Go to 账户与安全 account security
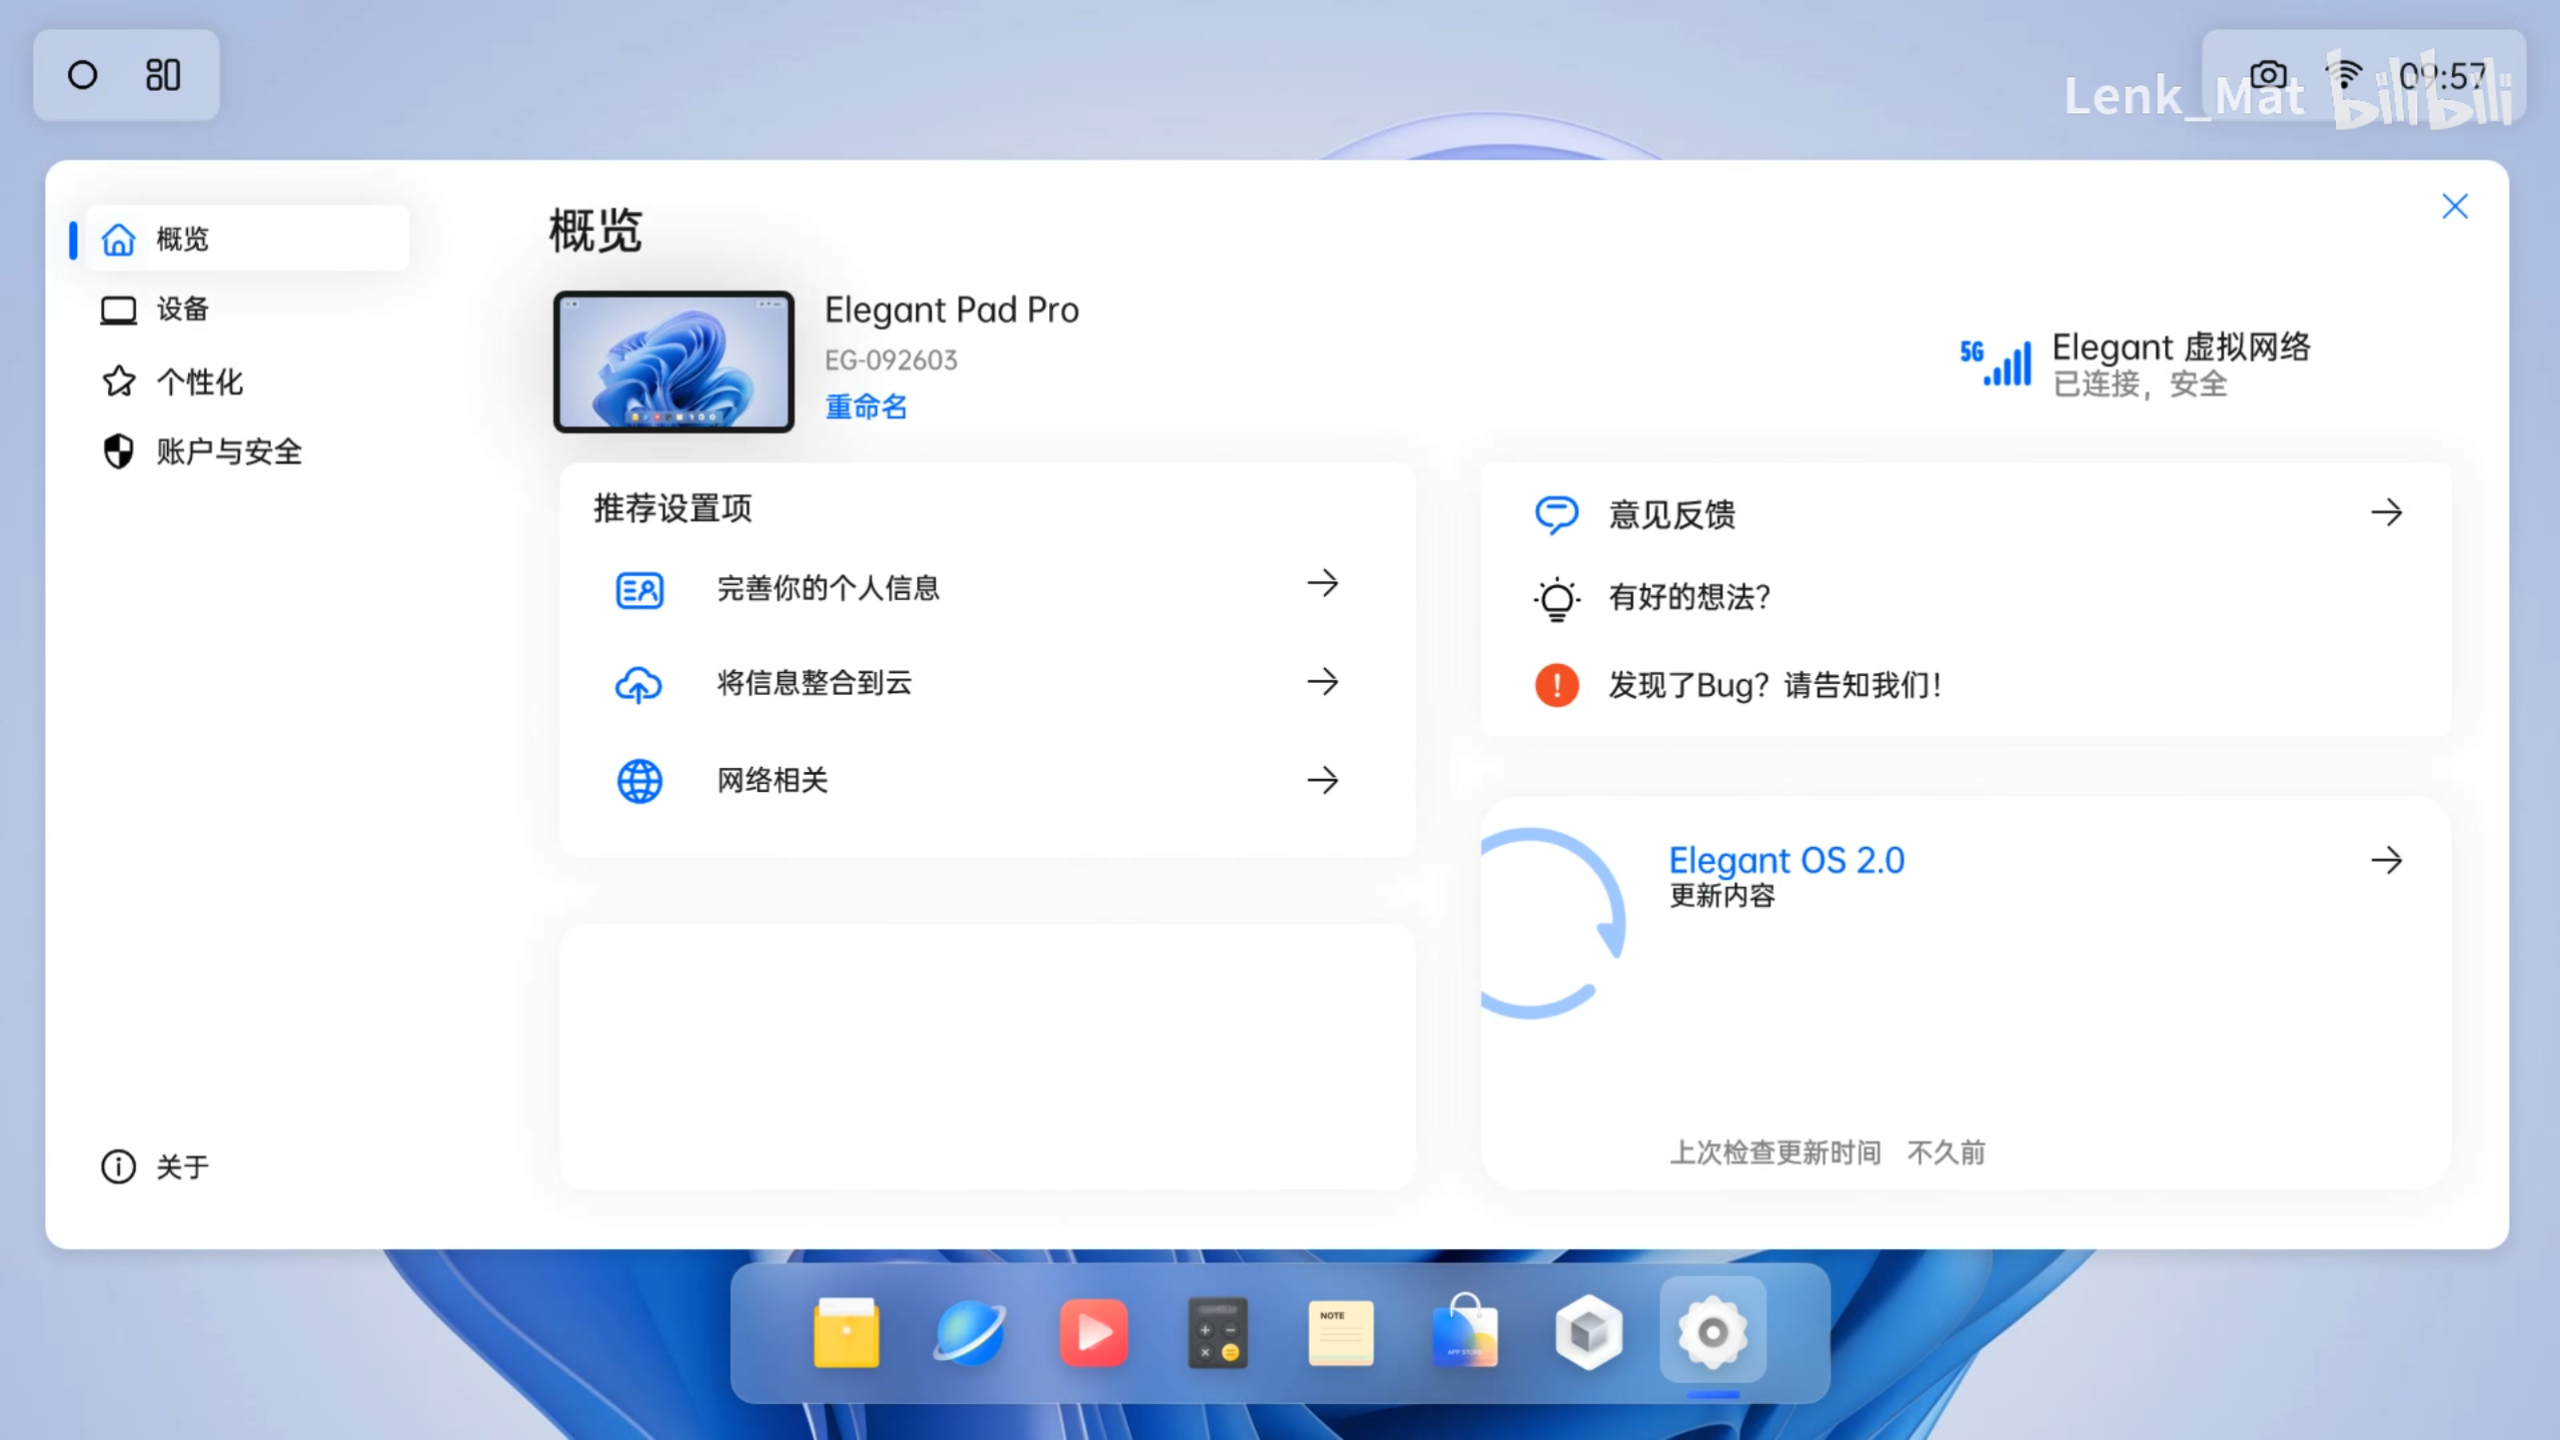This screenshot has width=2560, height=1440. 228,451
